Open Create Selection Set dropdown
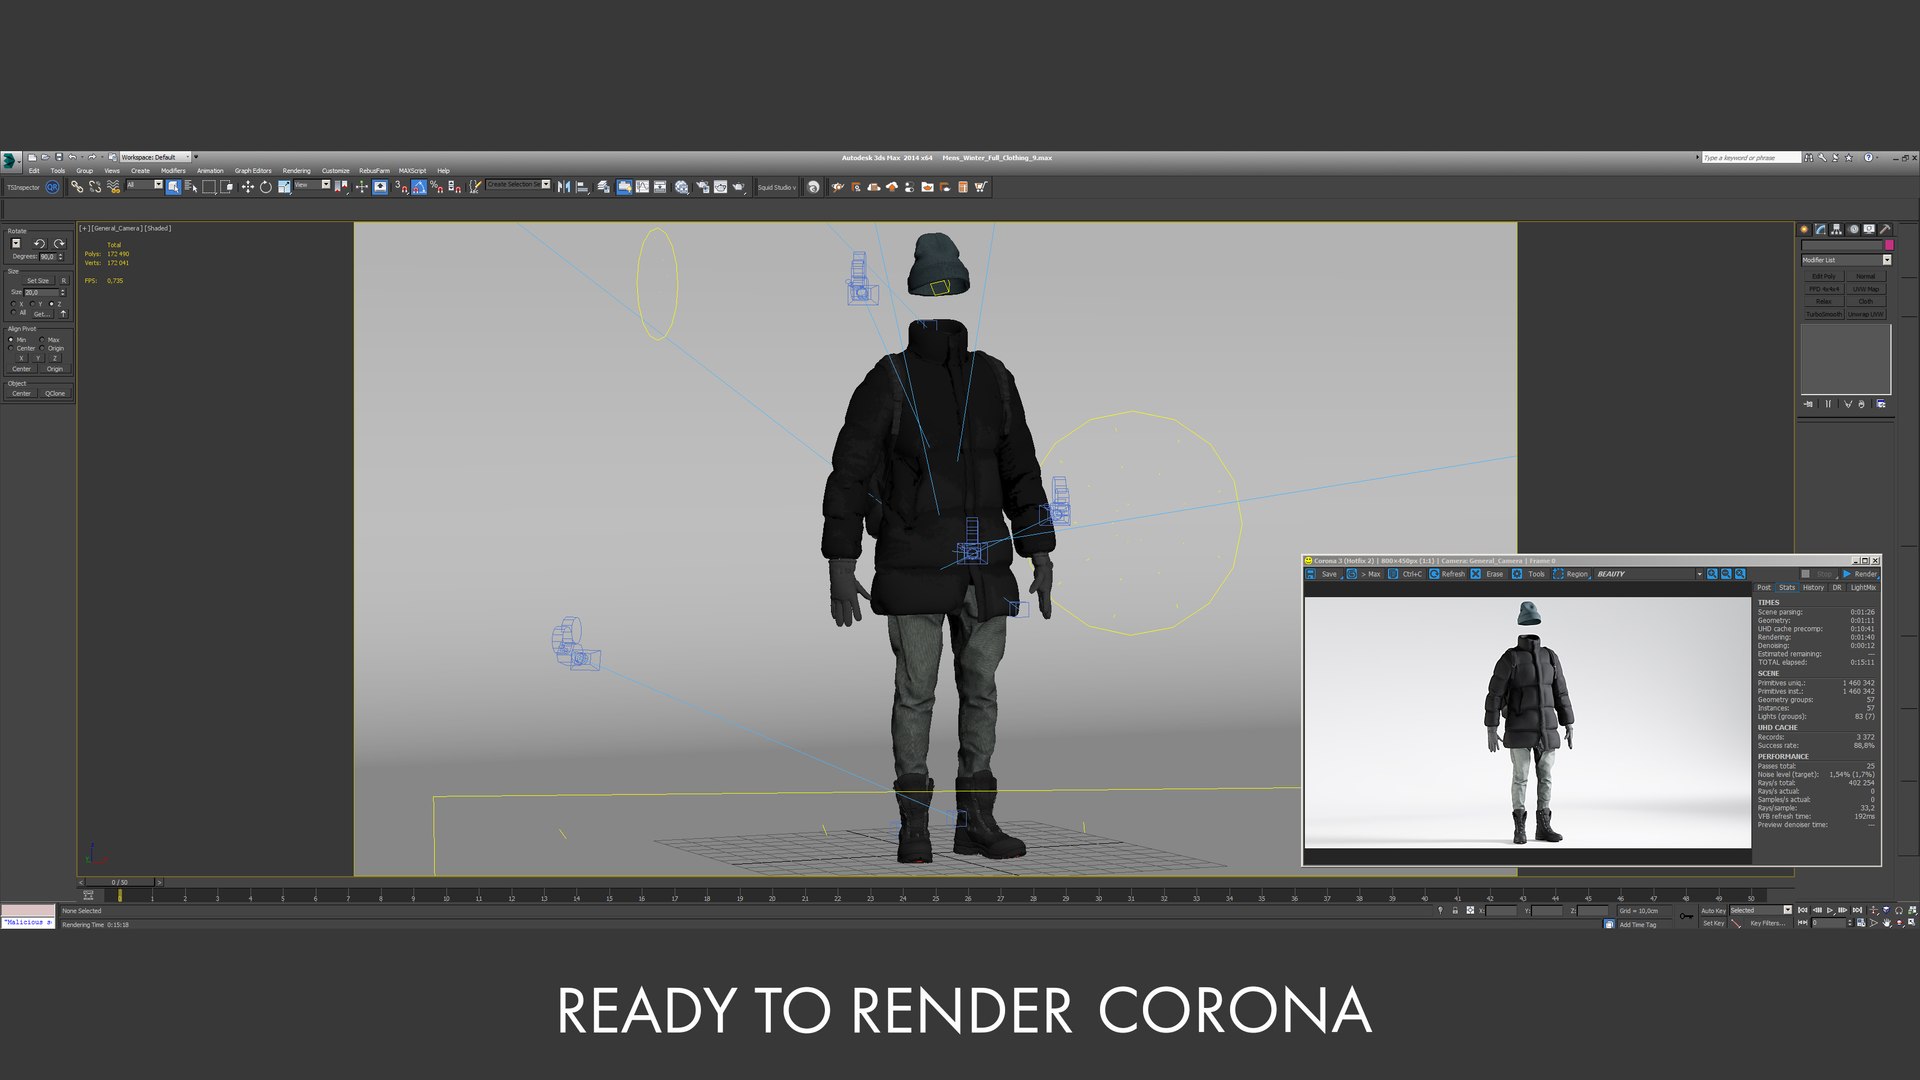 518,184
